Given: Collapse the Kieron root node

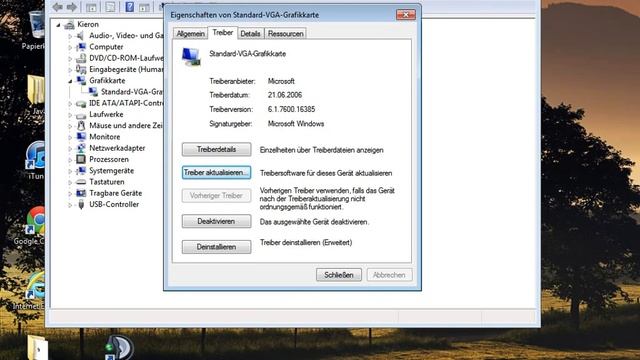Looking at the screenshot, I should tap(58, 25).
